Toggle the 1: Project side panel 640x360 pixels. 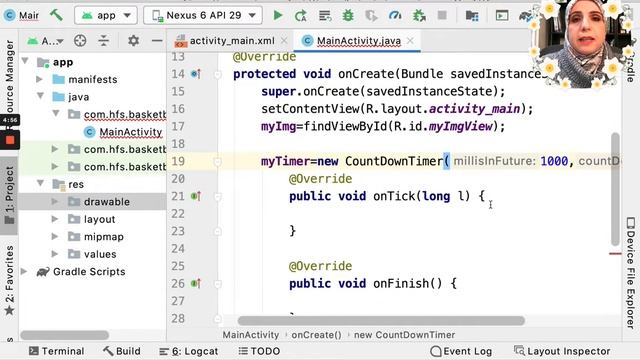(9, 195)
